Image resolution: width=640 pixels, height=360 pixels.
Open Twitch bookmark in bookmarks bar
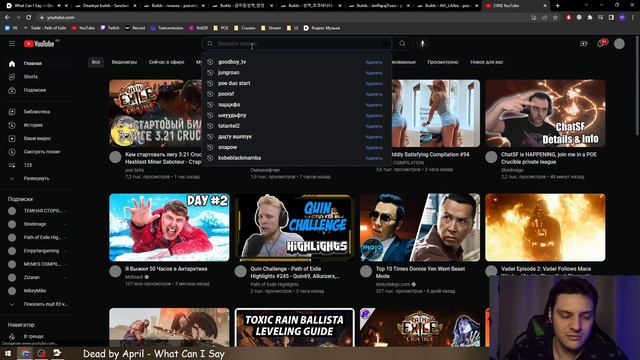click(110, 28)
